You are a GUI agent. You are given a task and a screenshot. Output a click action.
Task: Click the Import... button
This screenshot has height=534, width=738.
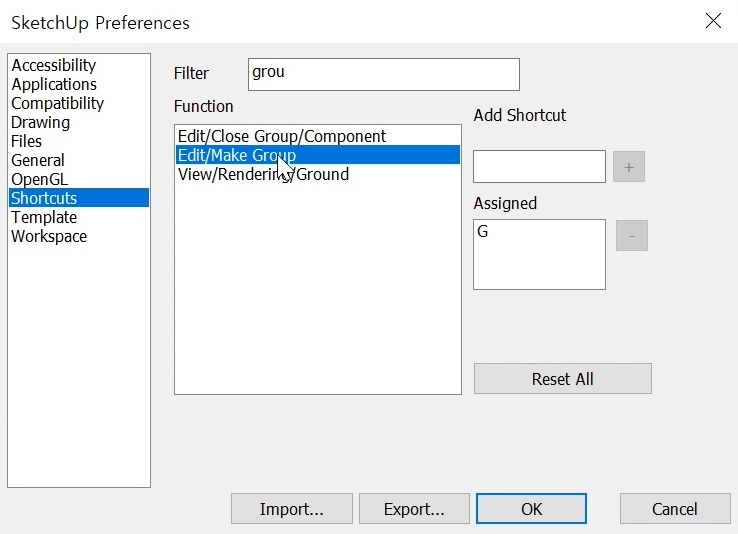(x=292, y=509)
